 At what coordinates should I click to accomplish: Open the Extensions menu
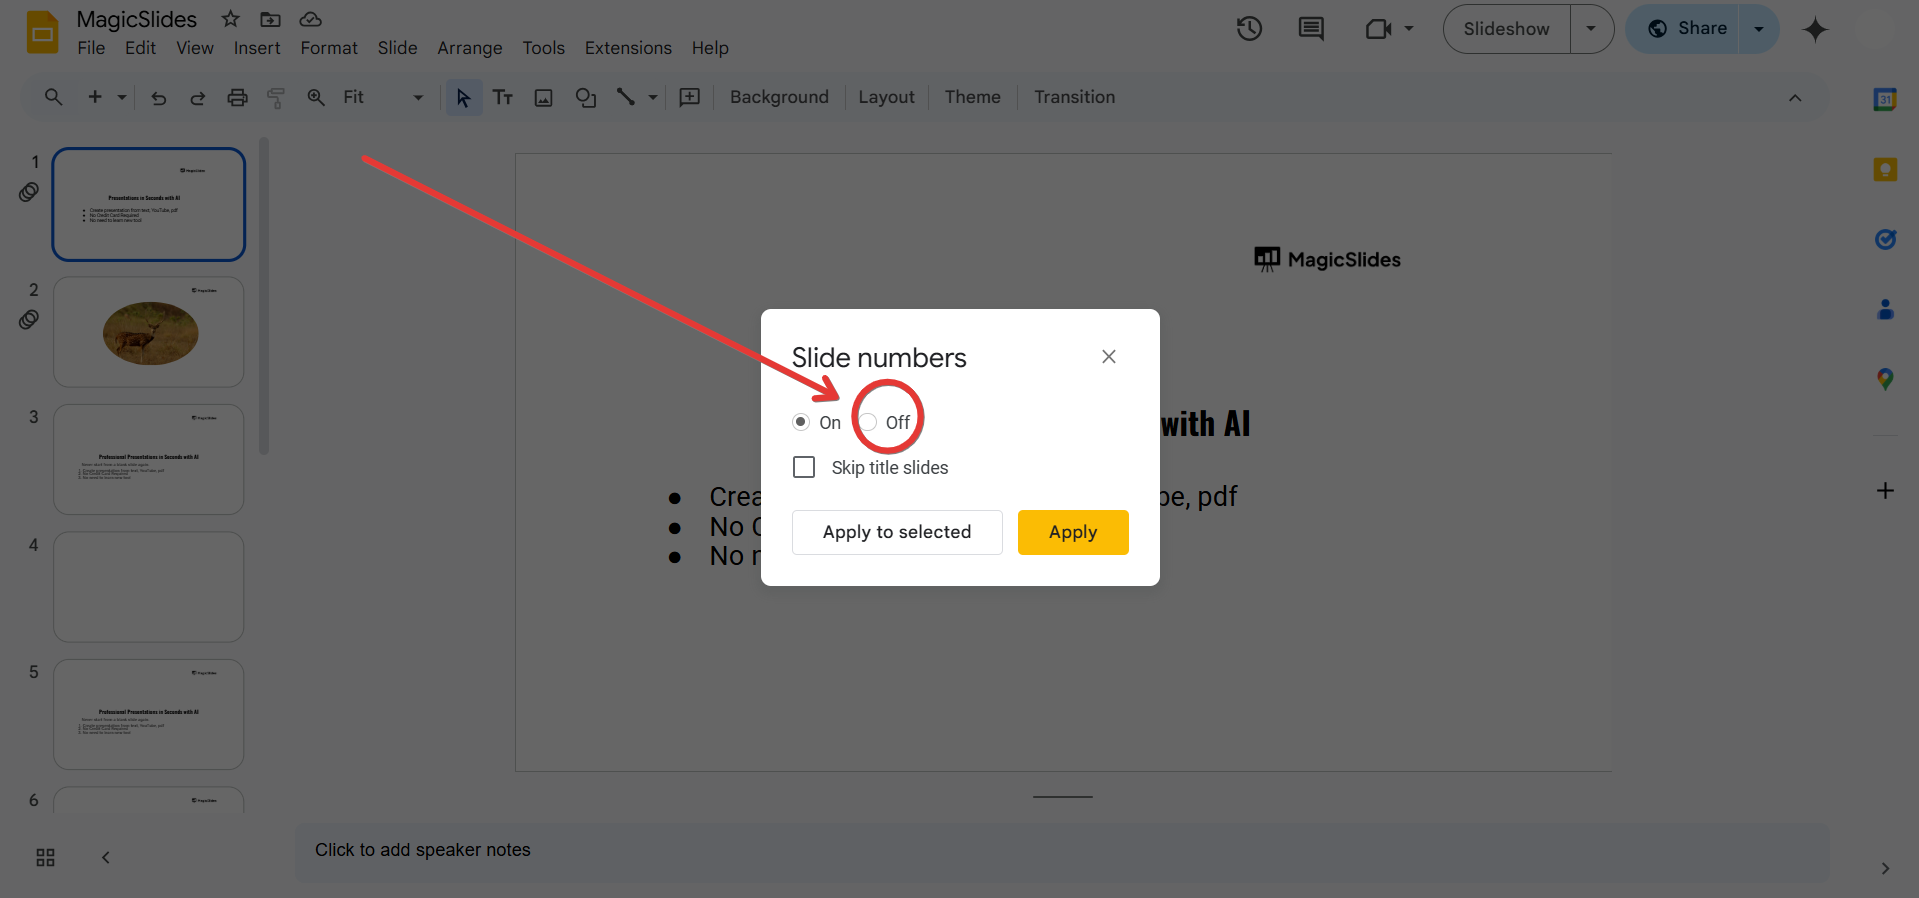coord(628,48)
